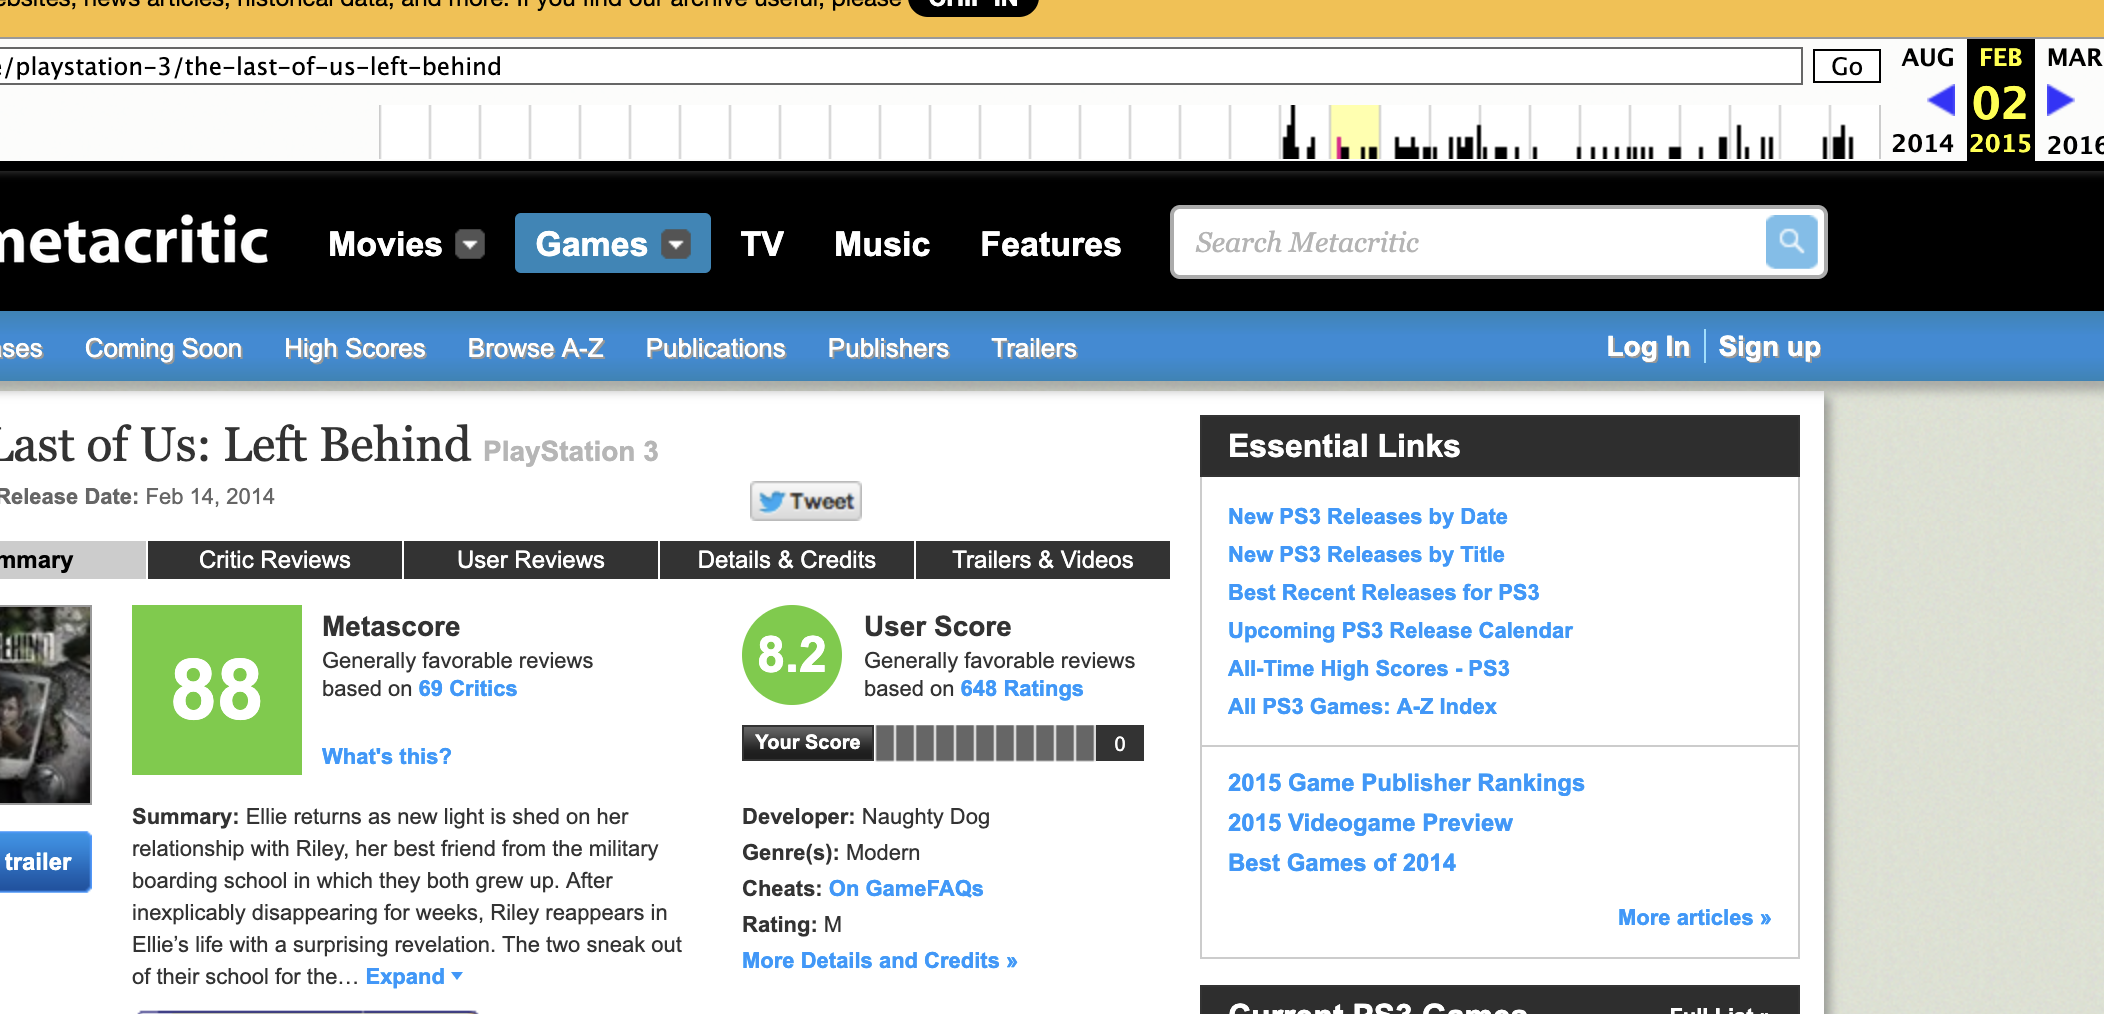2104x1014 pixels.
Task: Open Best Recent Releases for PS3
Action: pyautogui.click(x=1384, y=593)
